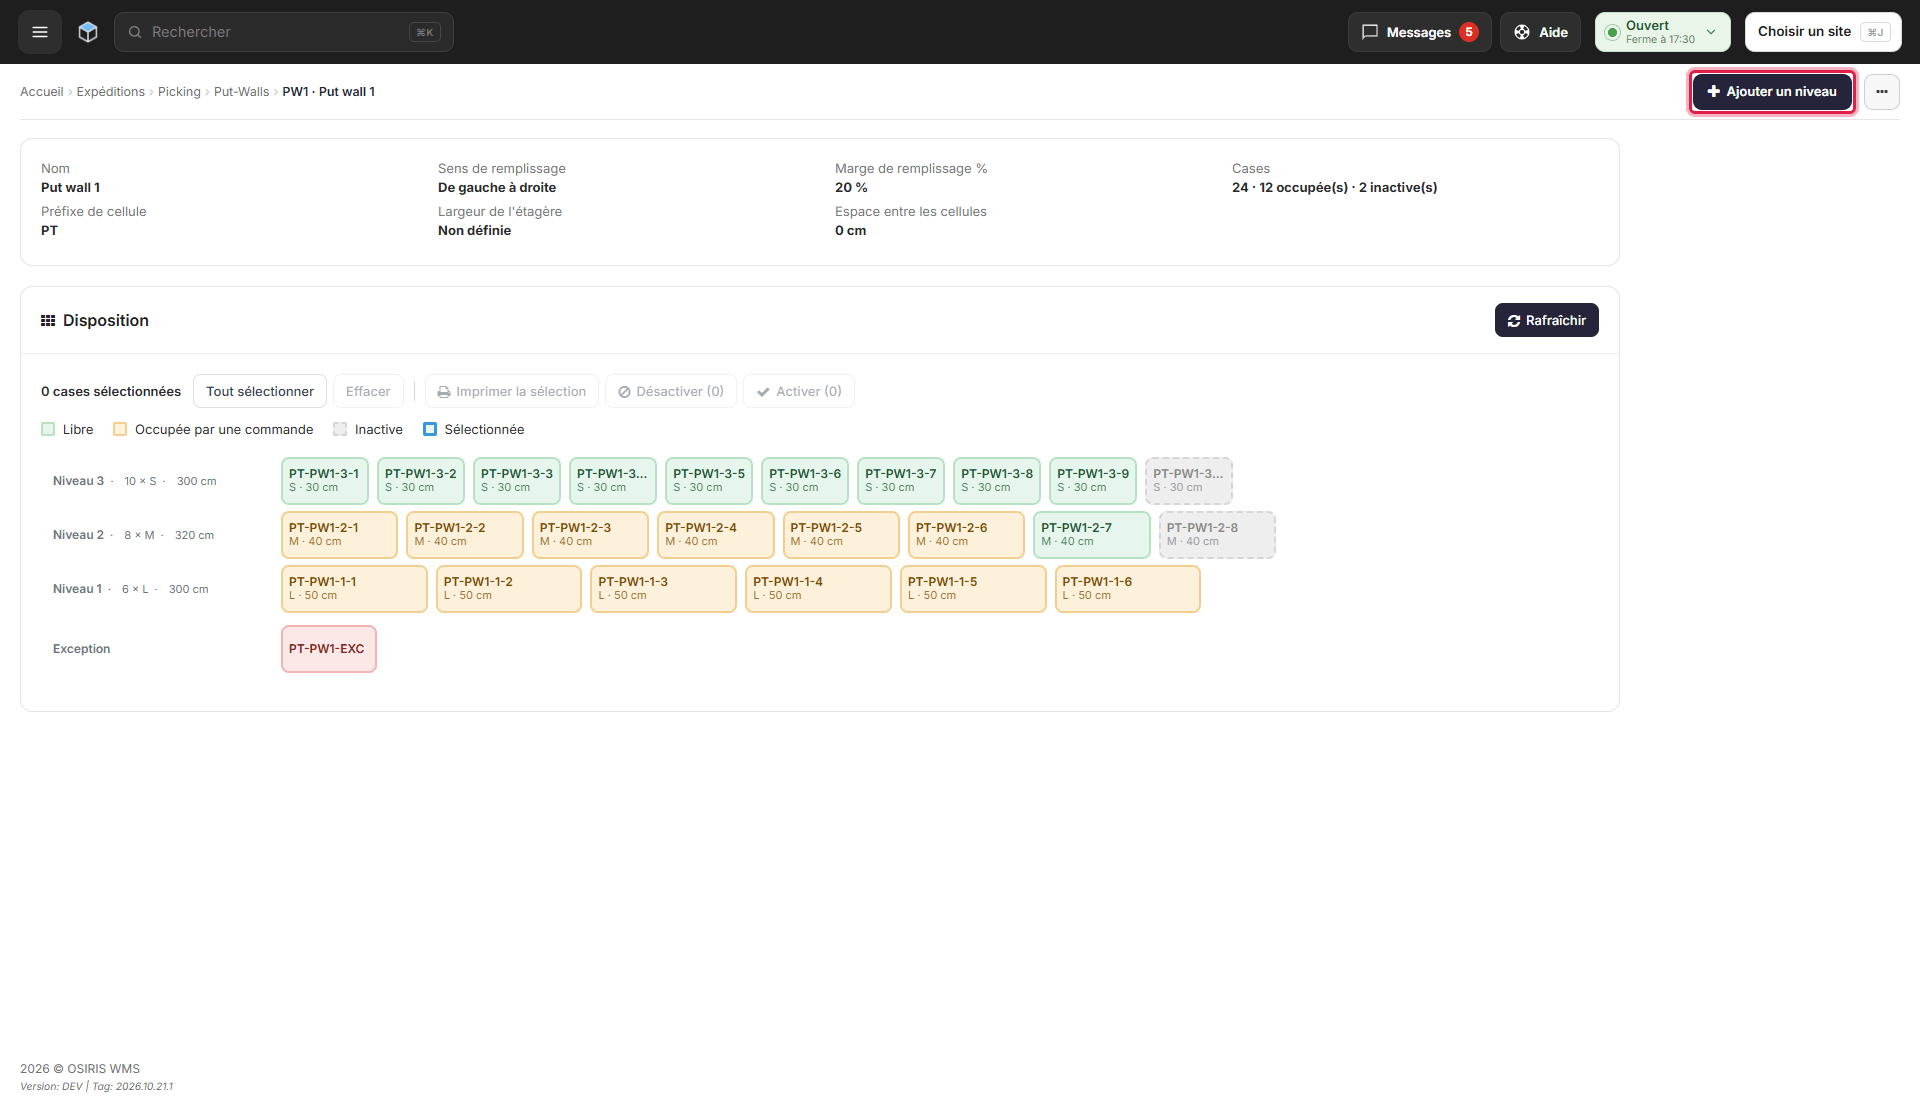Select cell PT-PW1-3-7
Viewport: 1920px width, 1120px height.
tap(901, 481)
